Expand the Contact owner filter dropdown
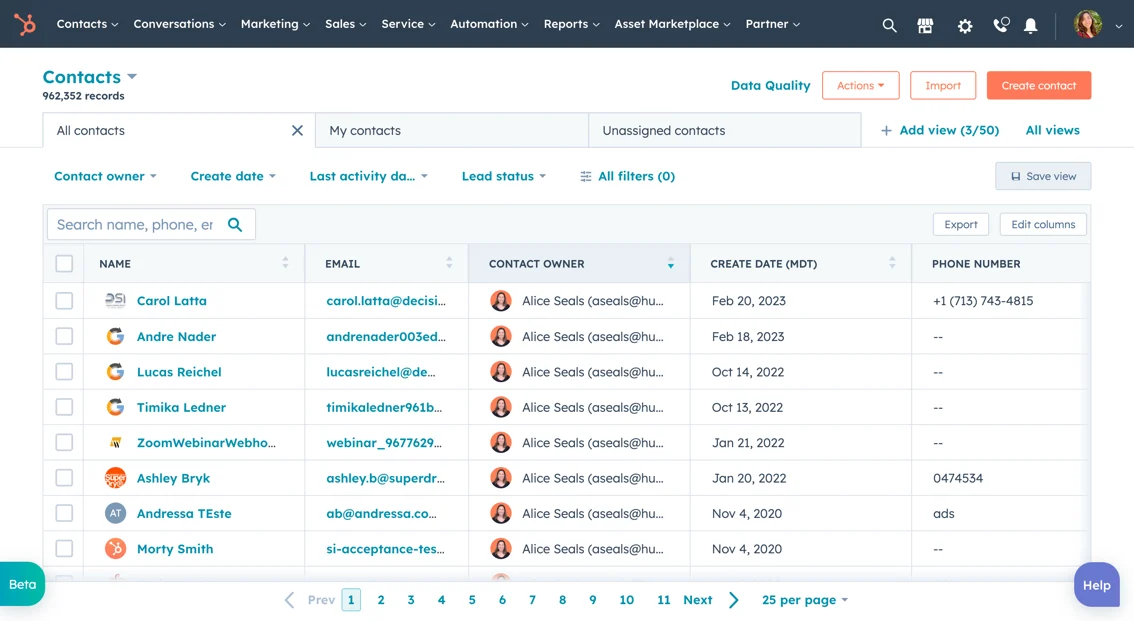Viewport: 1134px width, 621px height. point(105,176)
